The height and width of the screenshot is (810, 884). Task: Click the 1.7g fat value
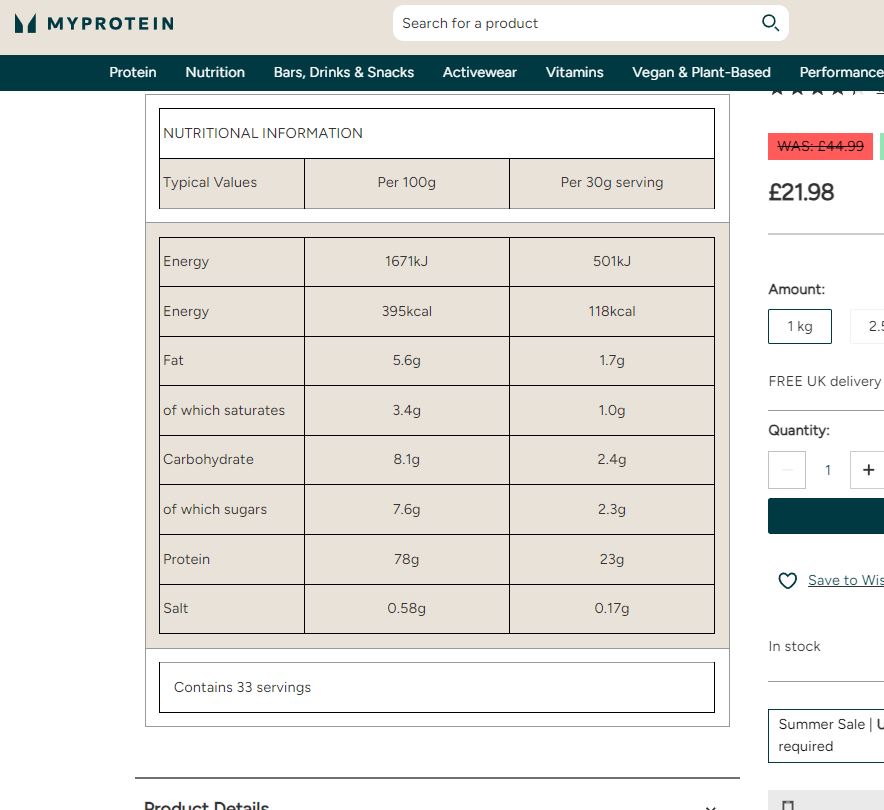point(612,361)
